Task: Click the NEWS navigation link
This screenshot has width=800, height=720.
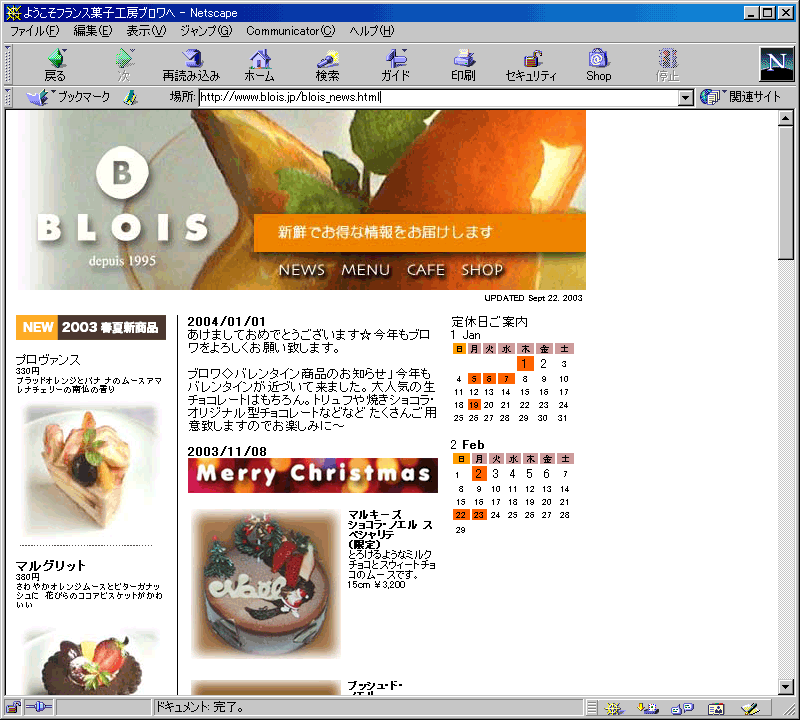Action: 302,270
